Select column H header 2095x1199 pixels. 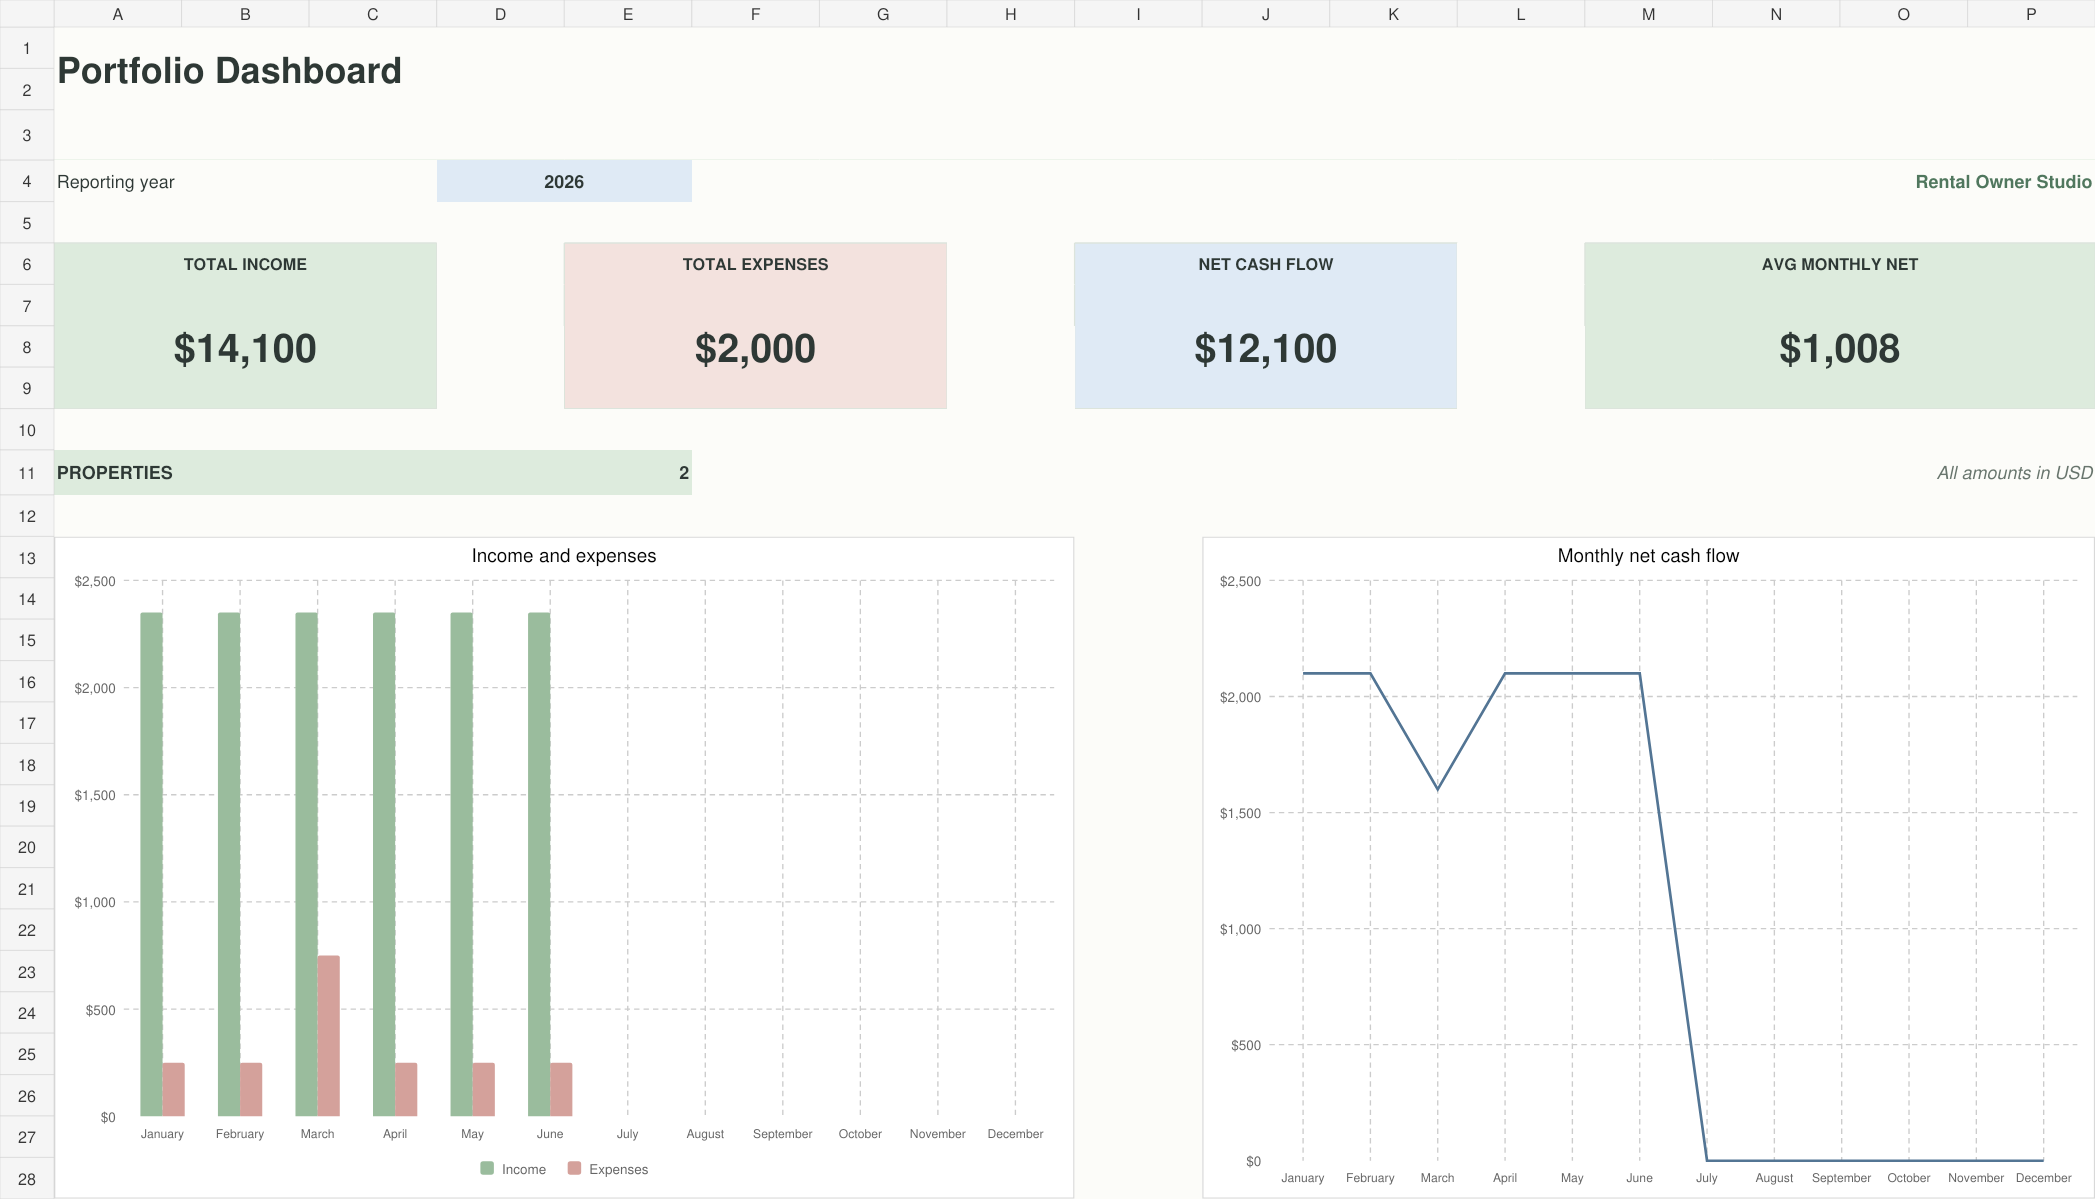click(x=1011, y=14)
